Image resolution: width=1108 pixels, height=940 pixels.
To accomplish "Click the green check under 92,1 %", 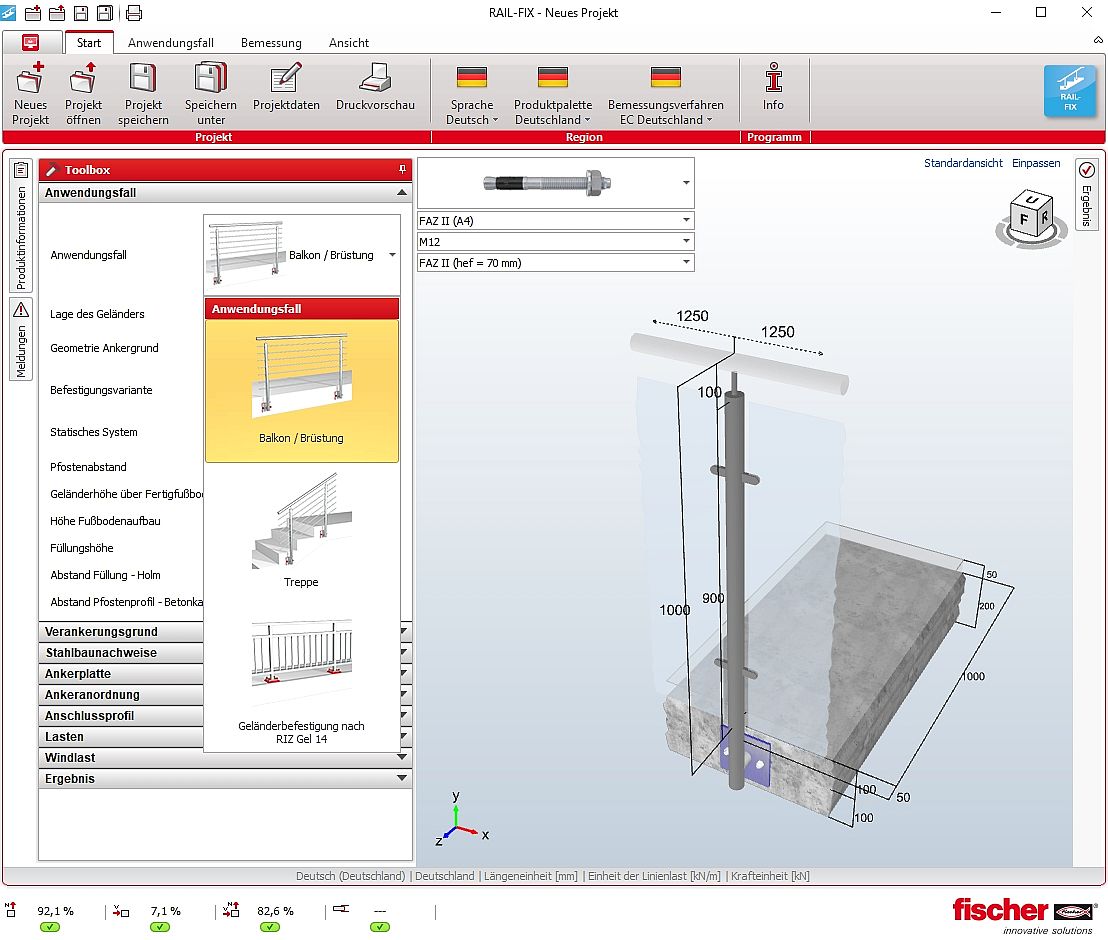I will (49, 927).
